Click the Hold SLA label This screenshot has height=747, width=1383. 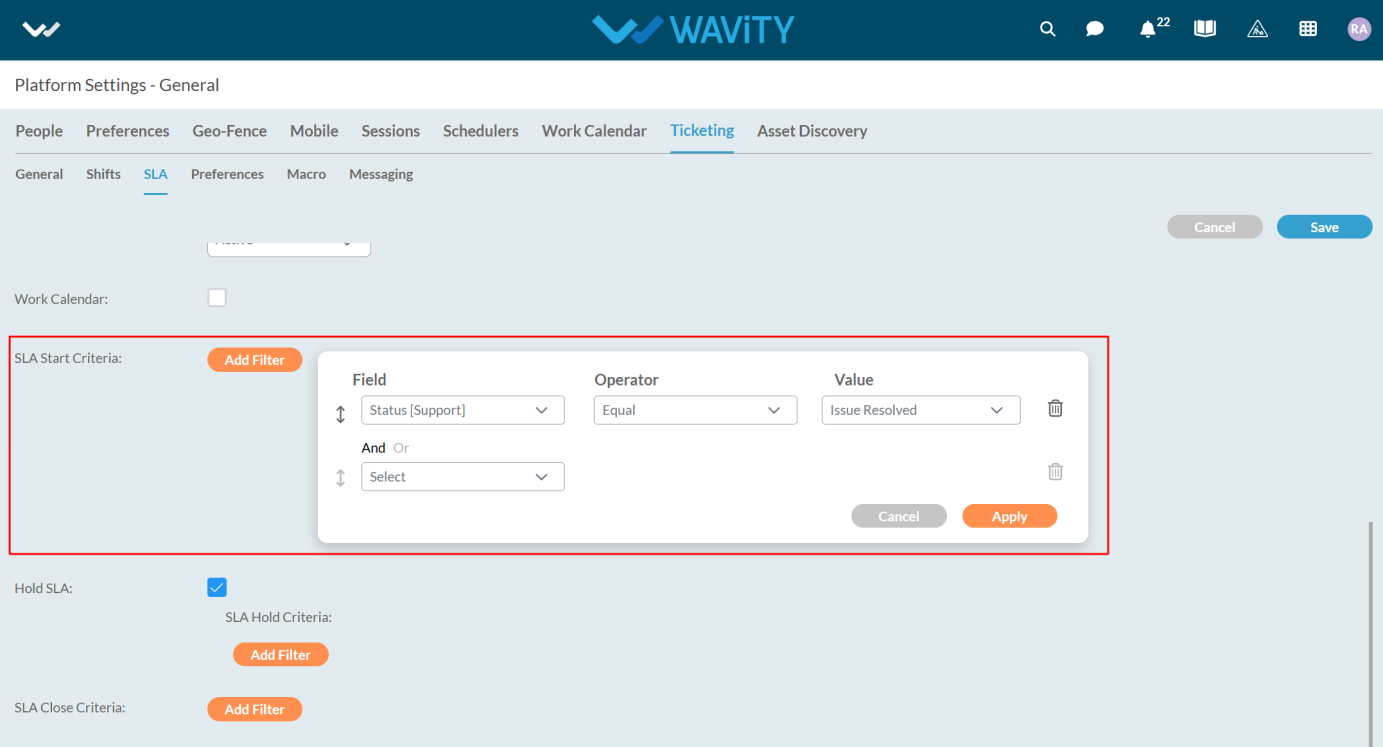[44, 588]
